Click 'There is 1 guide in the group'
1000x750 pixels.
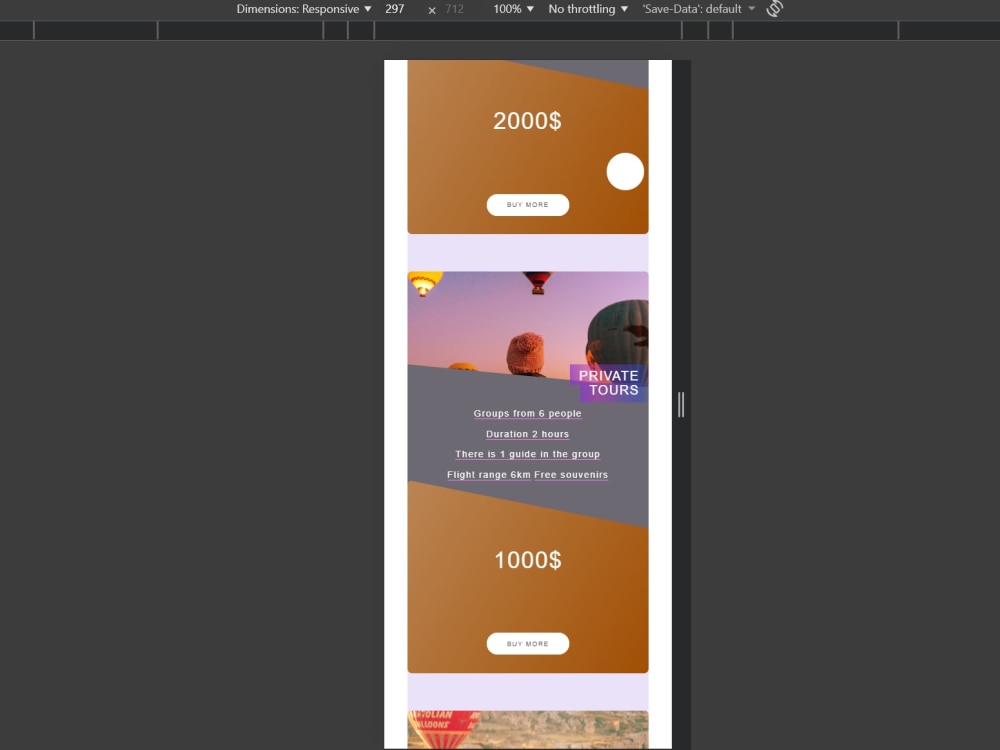tap(527, 454)
